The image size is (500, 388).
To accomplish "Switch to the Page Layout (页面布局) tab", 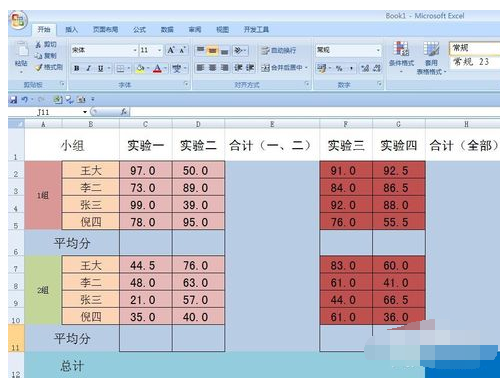I will (105, 30).
